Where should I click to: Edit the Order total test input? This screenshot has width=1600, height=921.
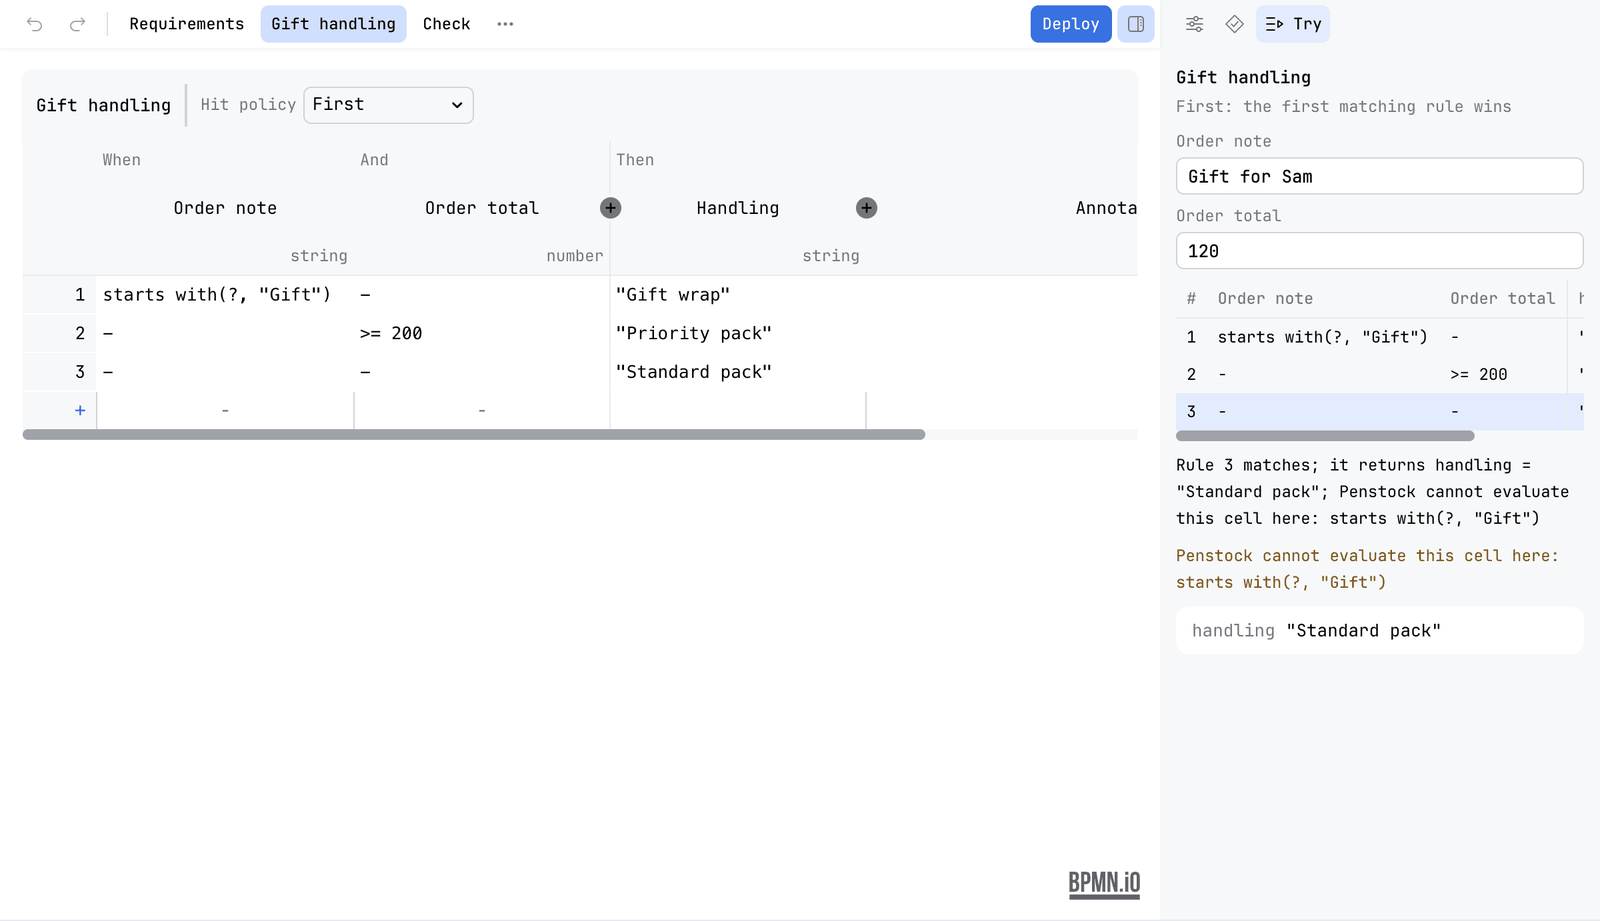[1379, 251]
